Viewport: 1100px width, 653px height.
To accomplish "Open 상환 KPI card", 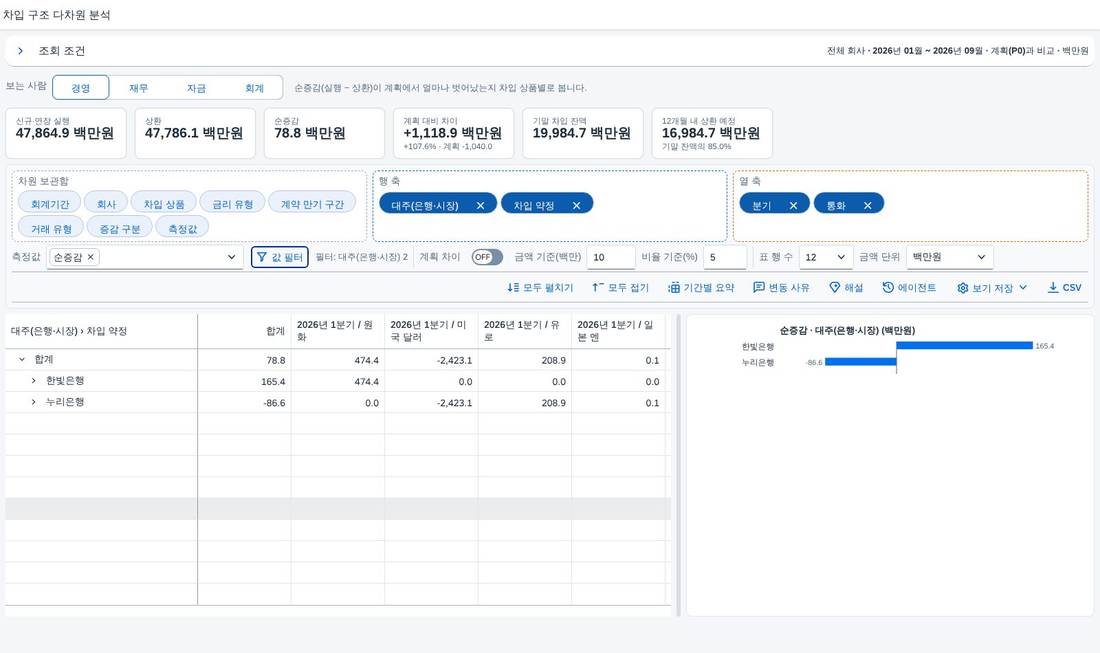I will click(195, 133).
